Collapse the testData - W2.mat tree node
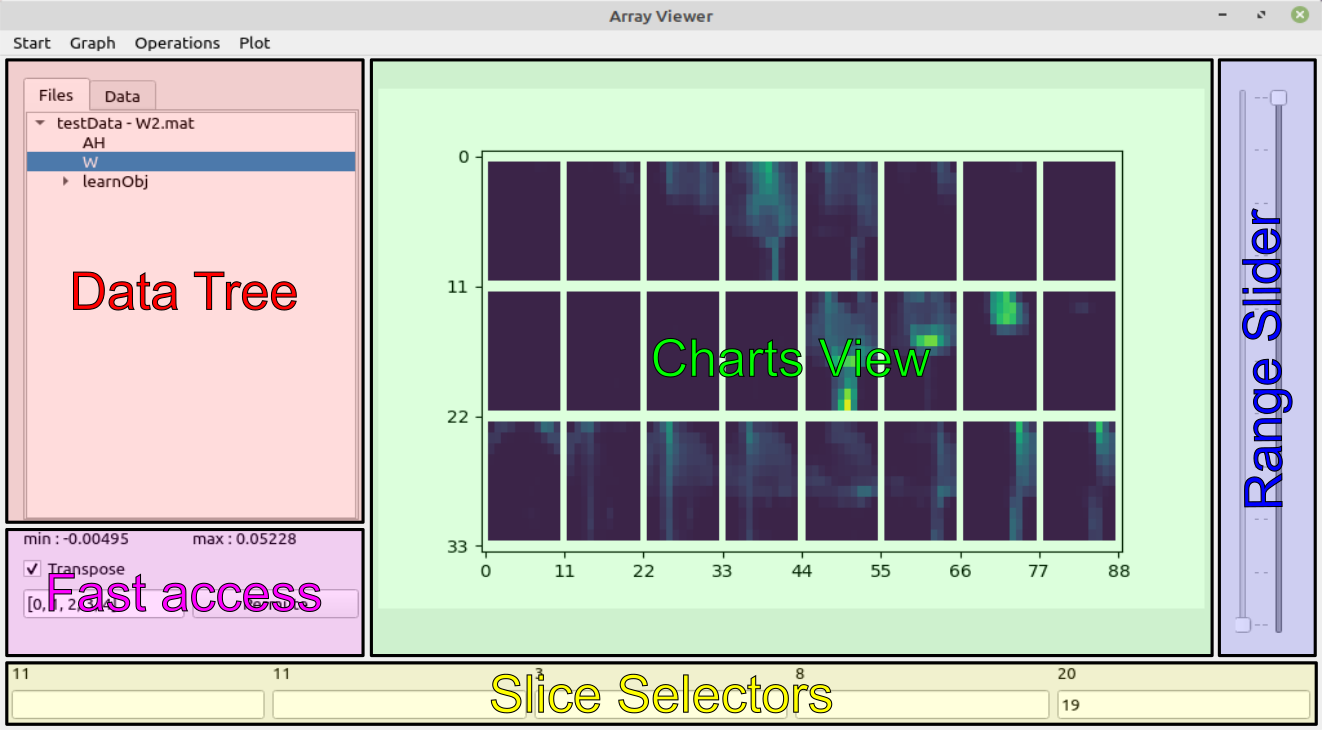The image size is (1322, 730). 39,123
